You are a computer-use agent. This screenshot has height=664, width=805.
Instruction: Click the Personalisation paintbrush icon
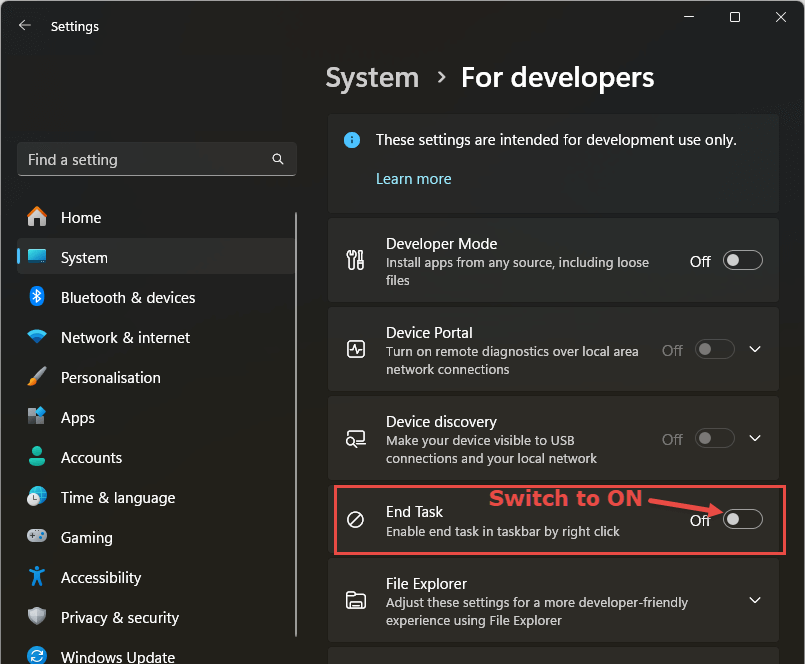(37, 377)
